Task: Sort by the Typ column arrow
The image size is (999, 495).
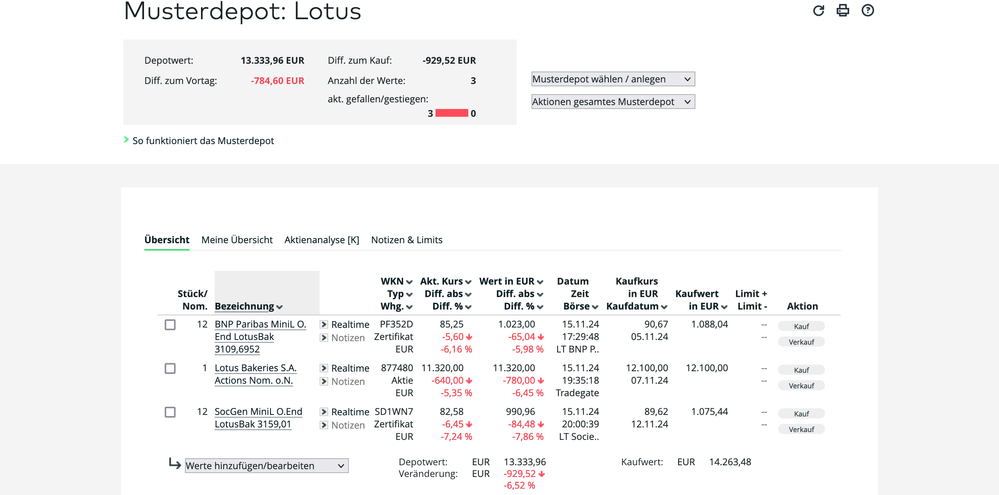Action: (x=409, y=294)
